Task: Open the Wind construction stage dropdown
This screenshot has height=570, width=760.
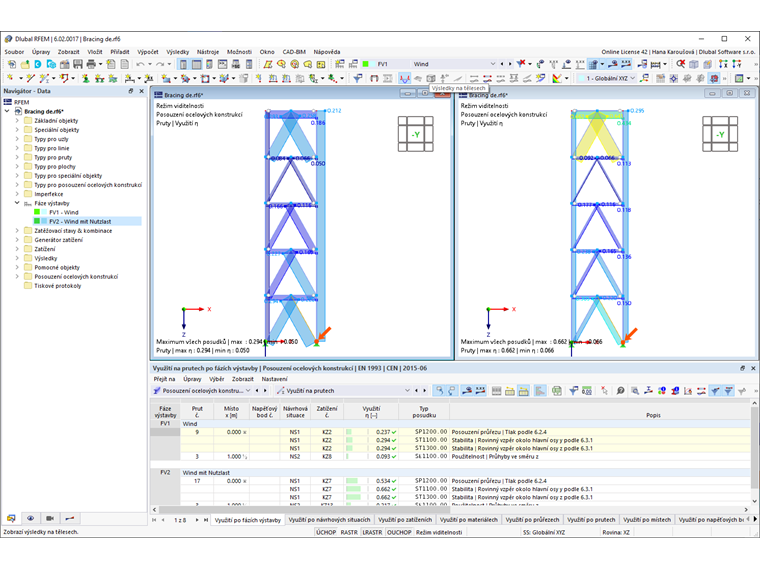Action: [x=493, y=64]
